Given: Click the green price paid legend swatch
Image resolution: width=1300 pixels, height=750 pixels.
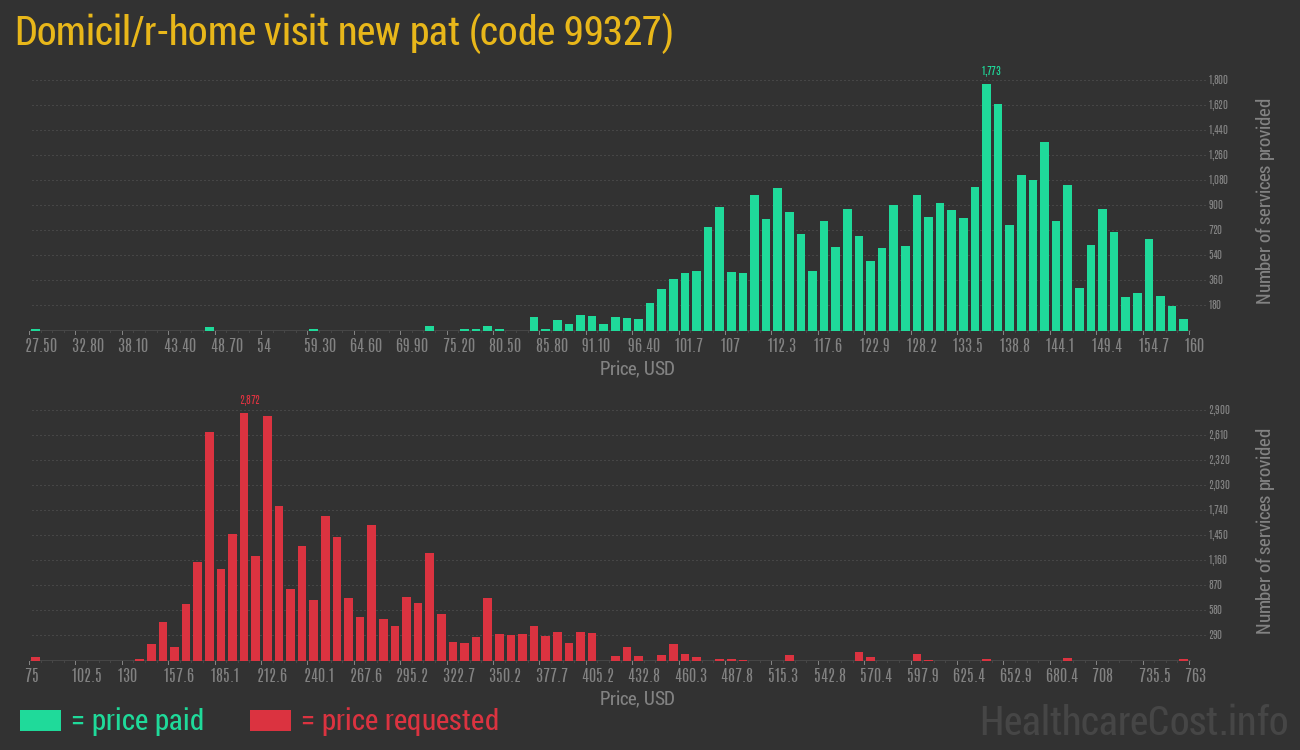Looking at the screenshot, I should coord(41,720).
